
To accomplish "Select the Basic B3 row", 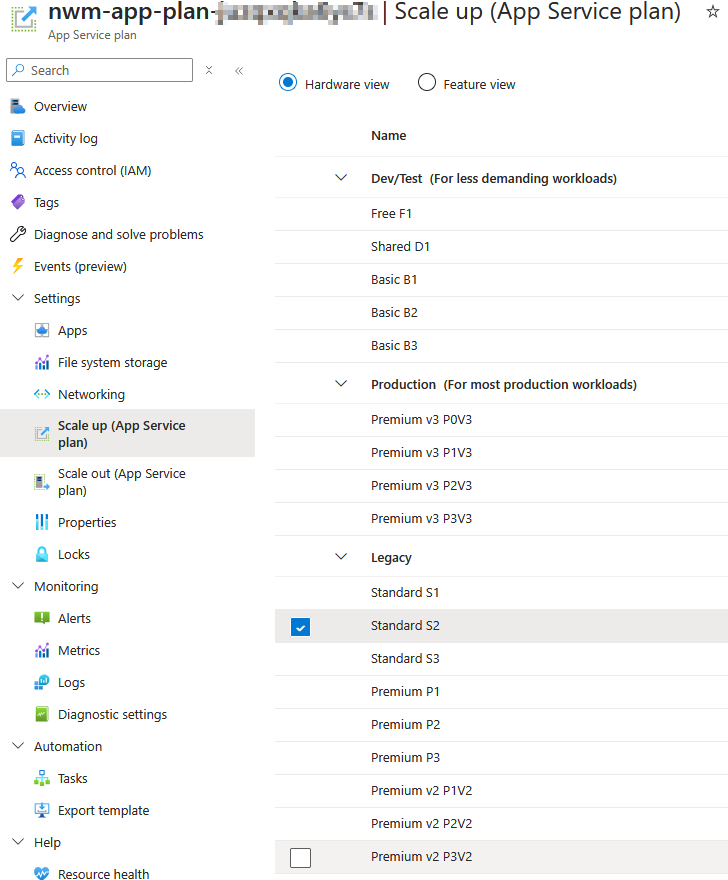I will tap(501, 346).
